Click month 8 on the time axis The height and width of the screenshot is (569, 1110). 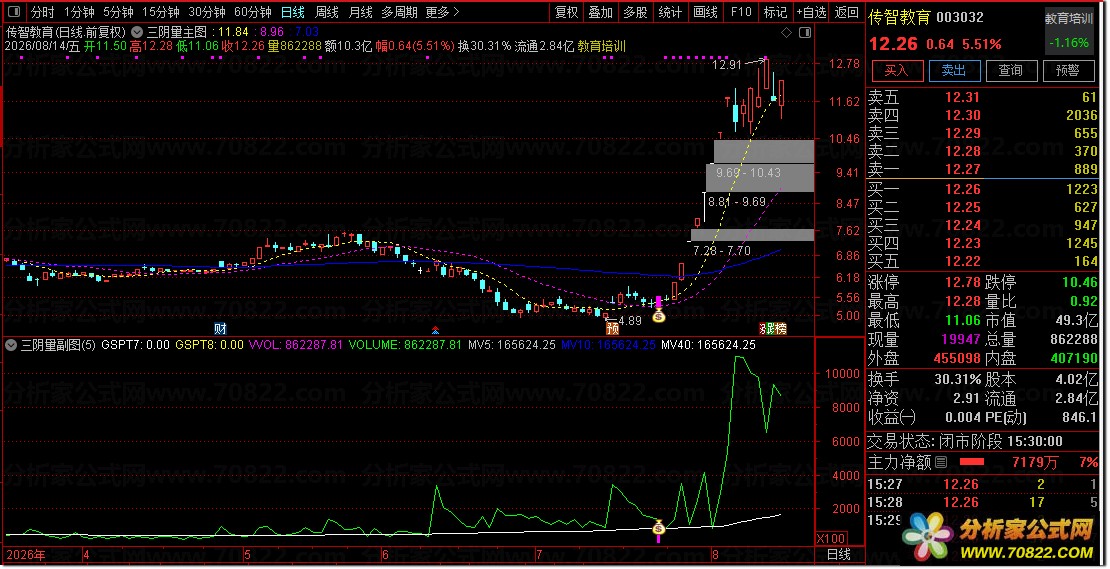pyautogui.click(x=716, y=554)
